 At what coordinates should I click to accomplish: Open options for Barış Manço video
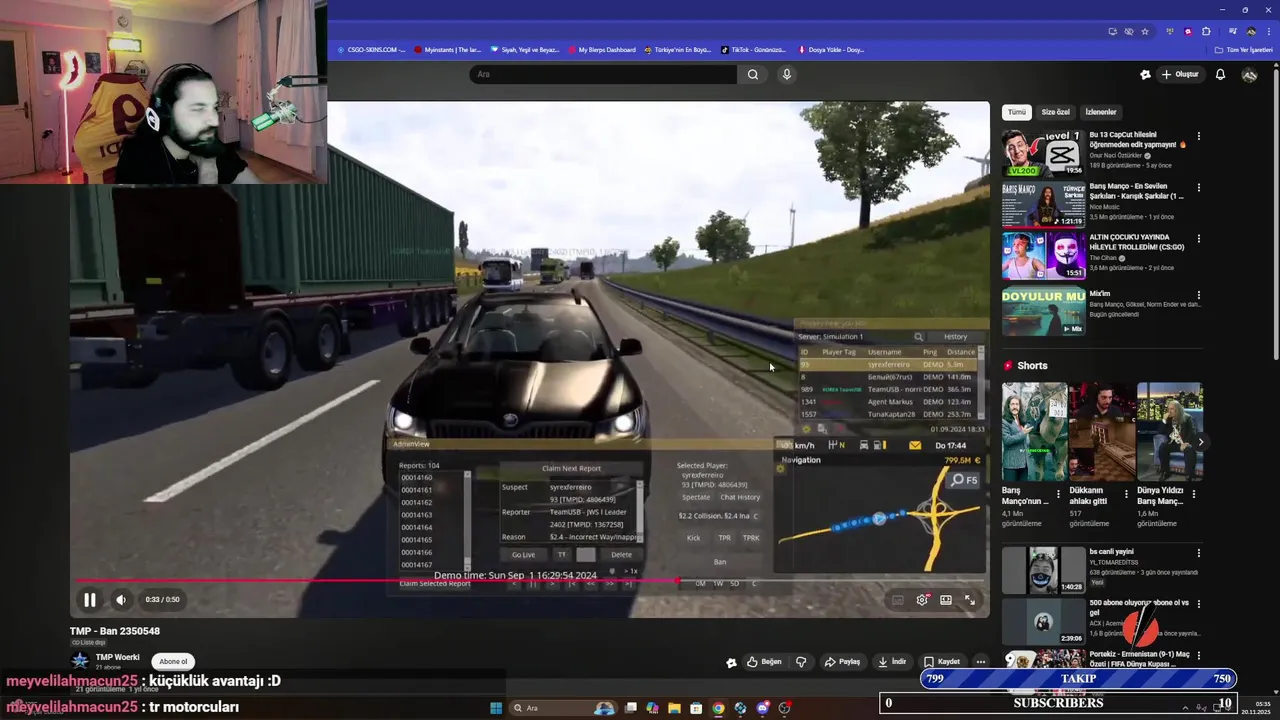pos(1199,187)
